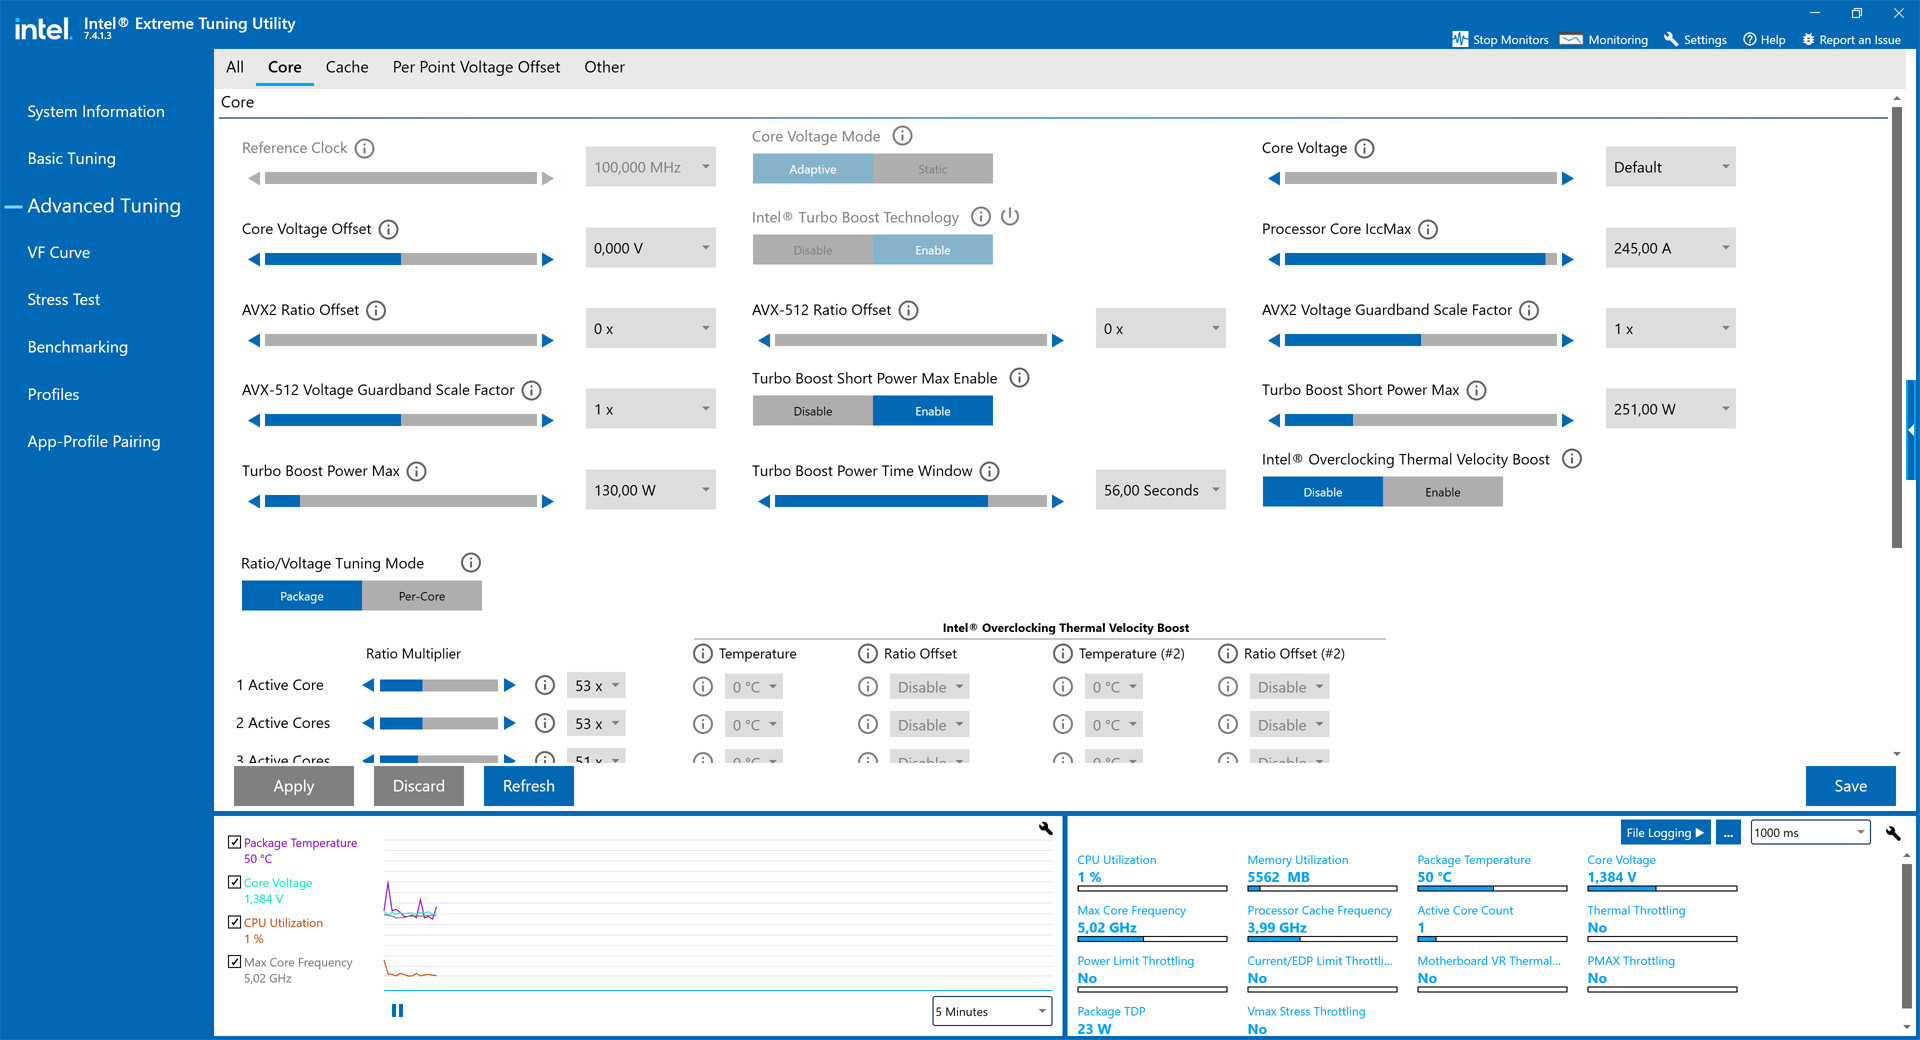Click the Stop Monitors icon
Screen dimensions: 1920x1040
[1460, 39]
